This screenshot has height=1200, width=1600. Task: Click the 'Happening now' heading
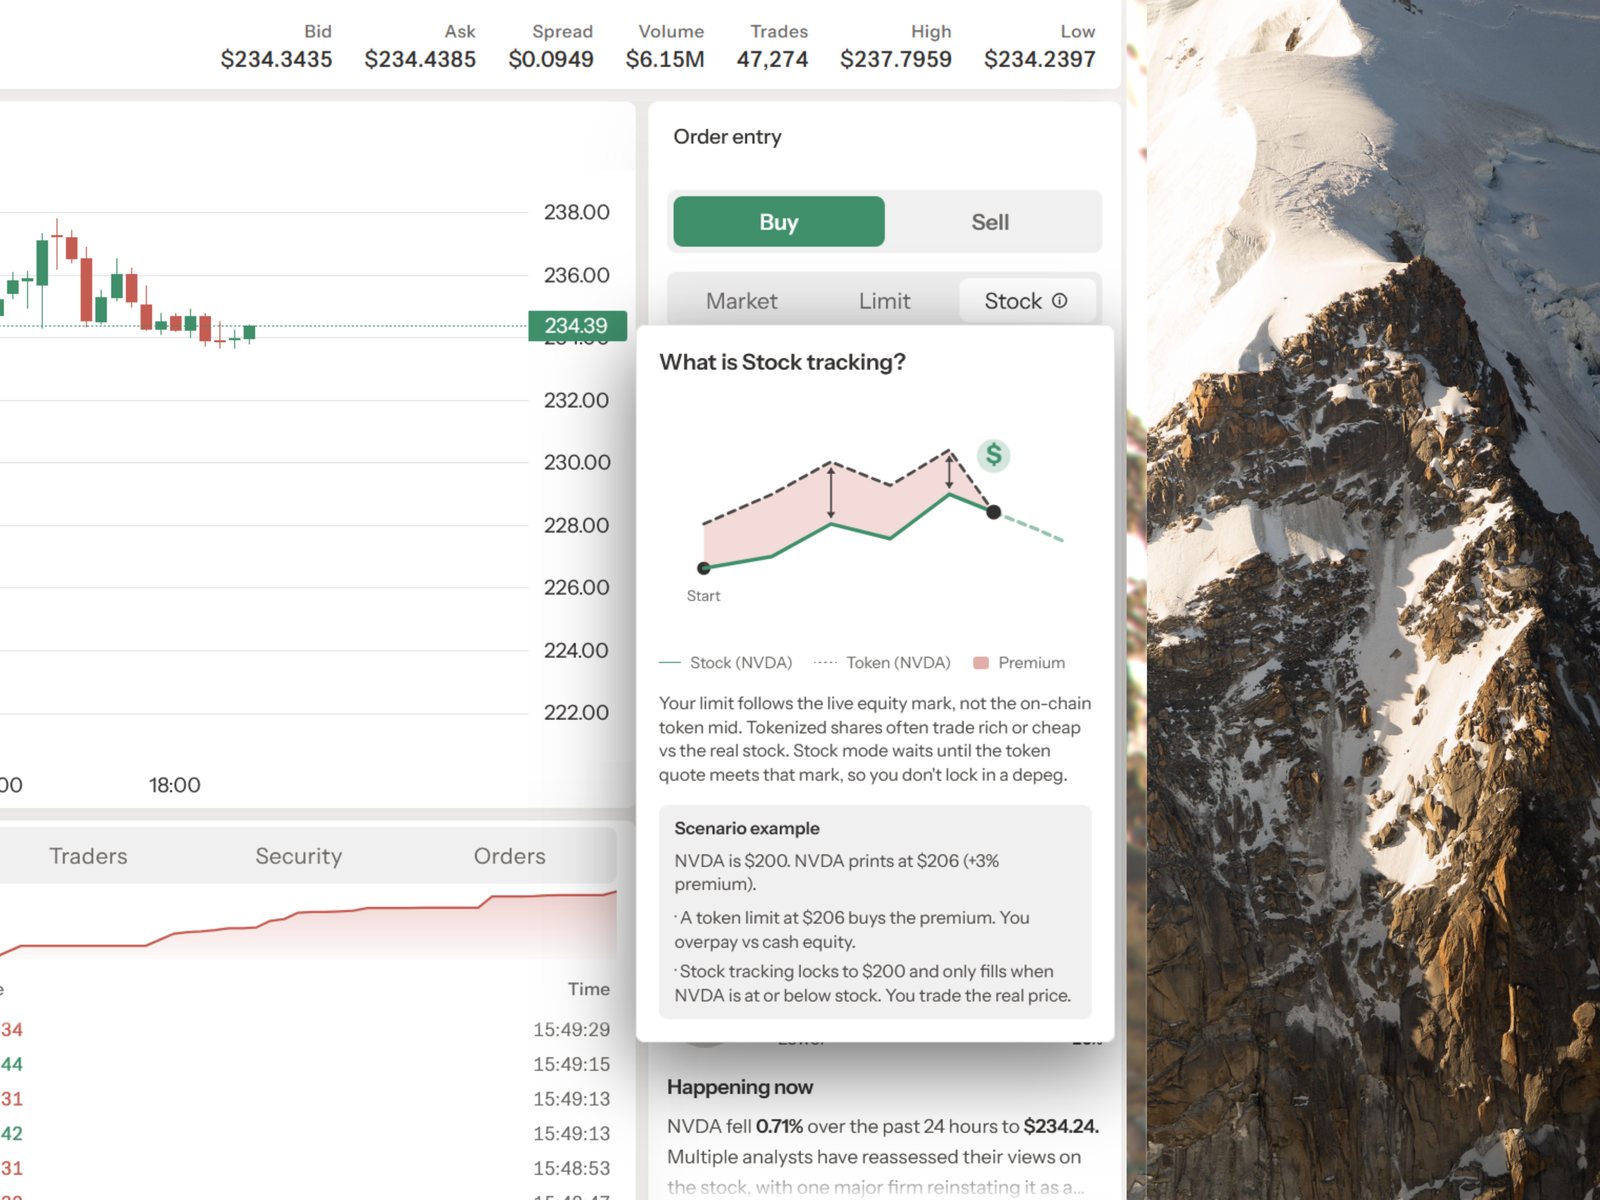click(740, 1087)
